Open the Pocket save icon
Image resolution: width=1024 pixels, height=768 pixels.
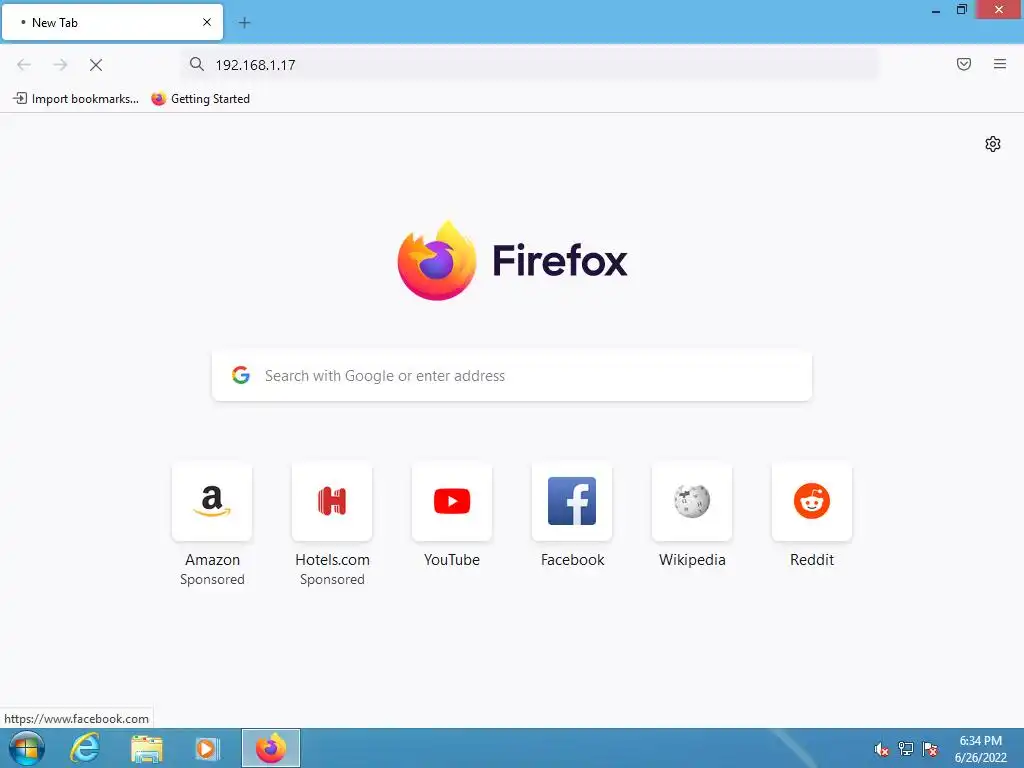pyautogui.click(x=963, y=64)
